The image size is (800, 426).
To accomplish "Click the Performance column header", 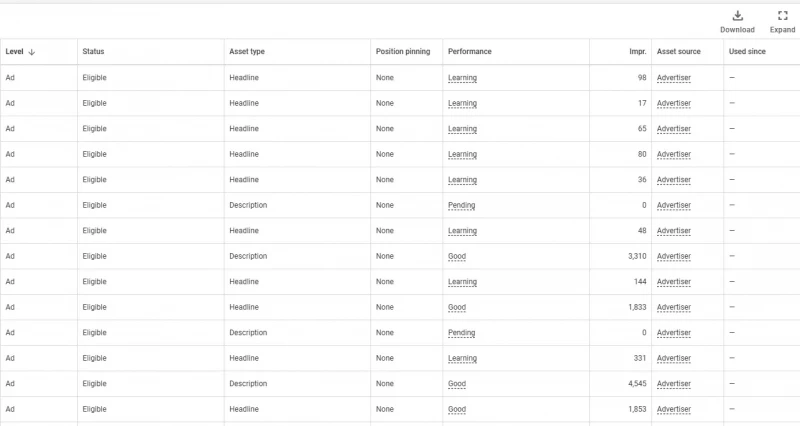I will (470, 52).
